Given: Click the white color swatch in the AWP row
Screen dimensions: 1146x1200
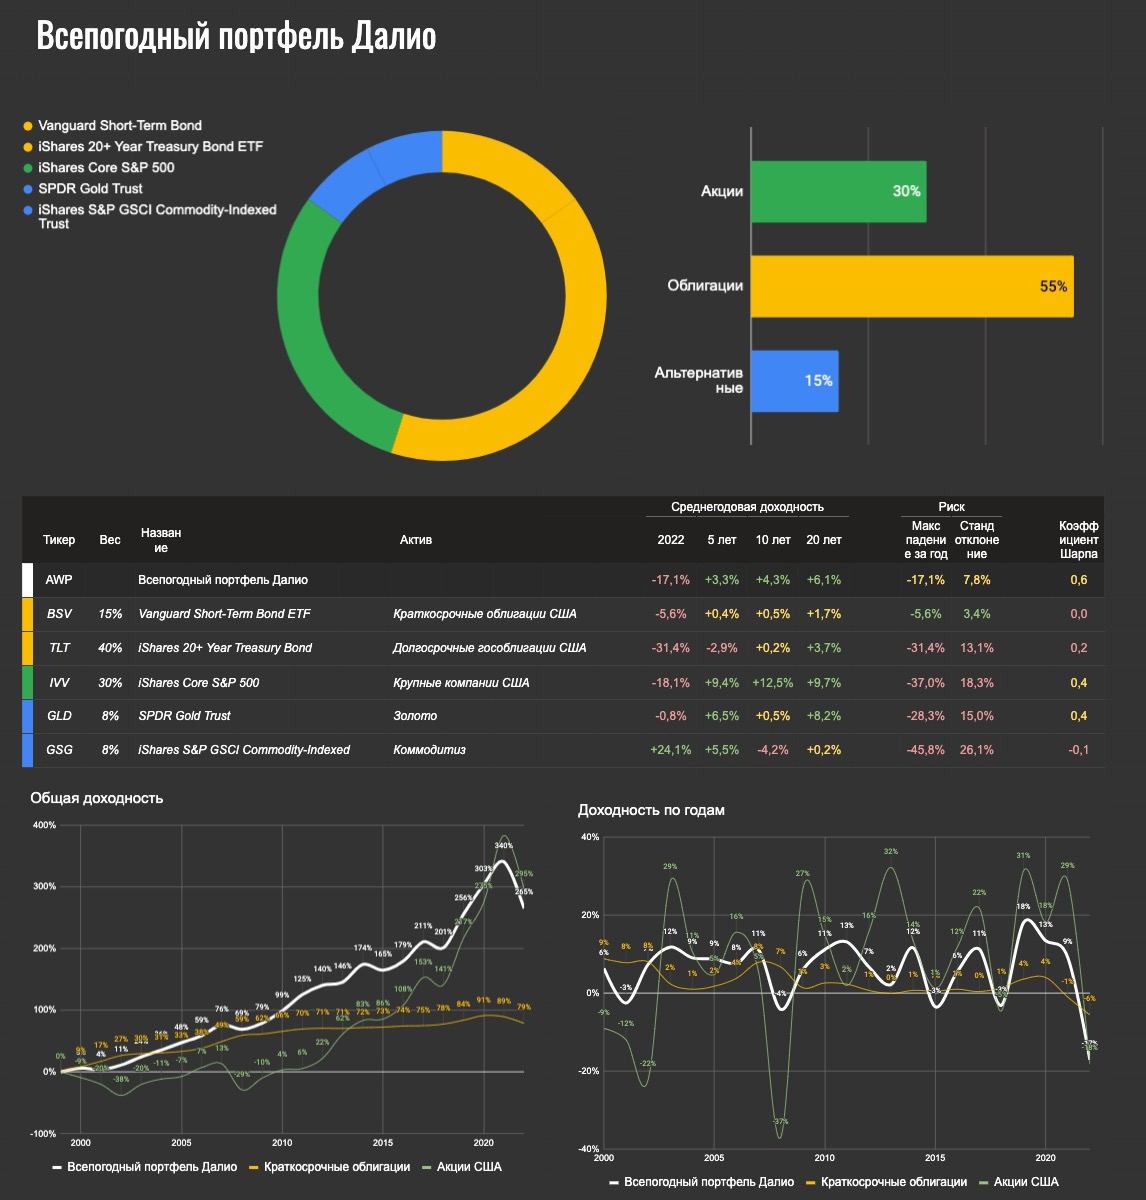Looking at the screenshot, I should pos(27,580).
